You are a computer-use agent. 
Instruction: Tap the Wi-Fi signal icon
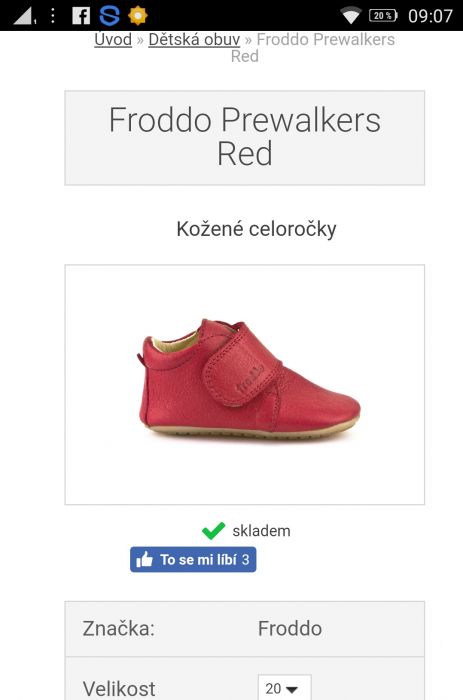[351, 16]
